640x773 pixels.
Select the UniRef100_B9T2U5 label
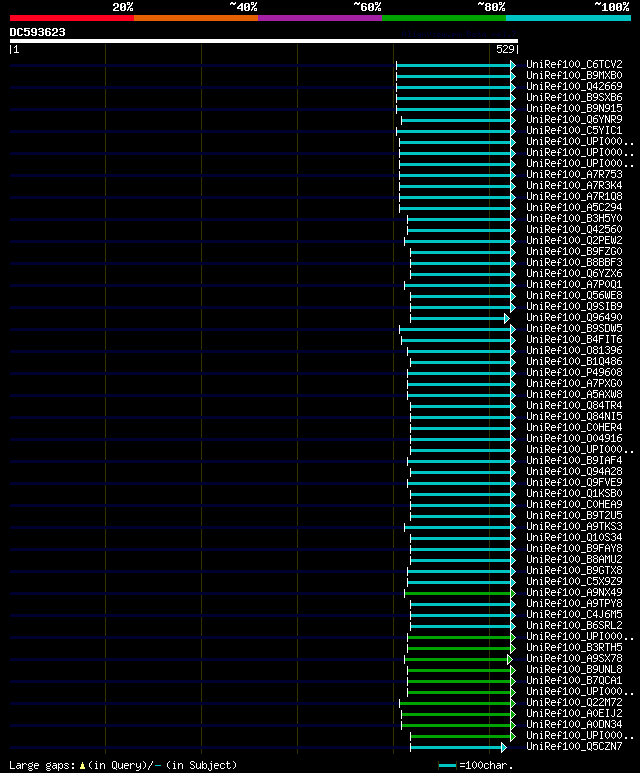tap(574, 515)
